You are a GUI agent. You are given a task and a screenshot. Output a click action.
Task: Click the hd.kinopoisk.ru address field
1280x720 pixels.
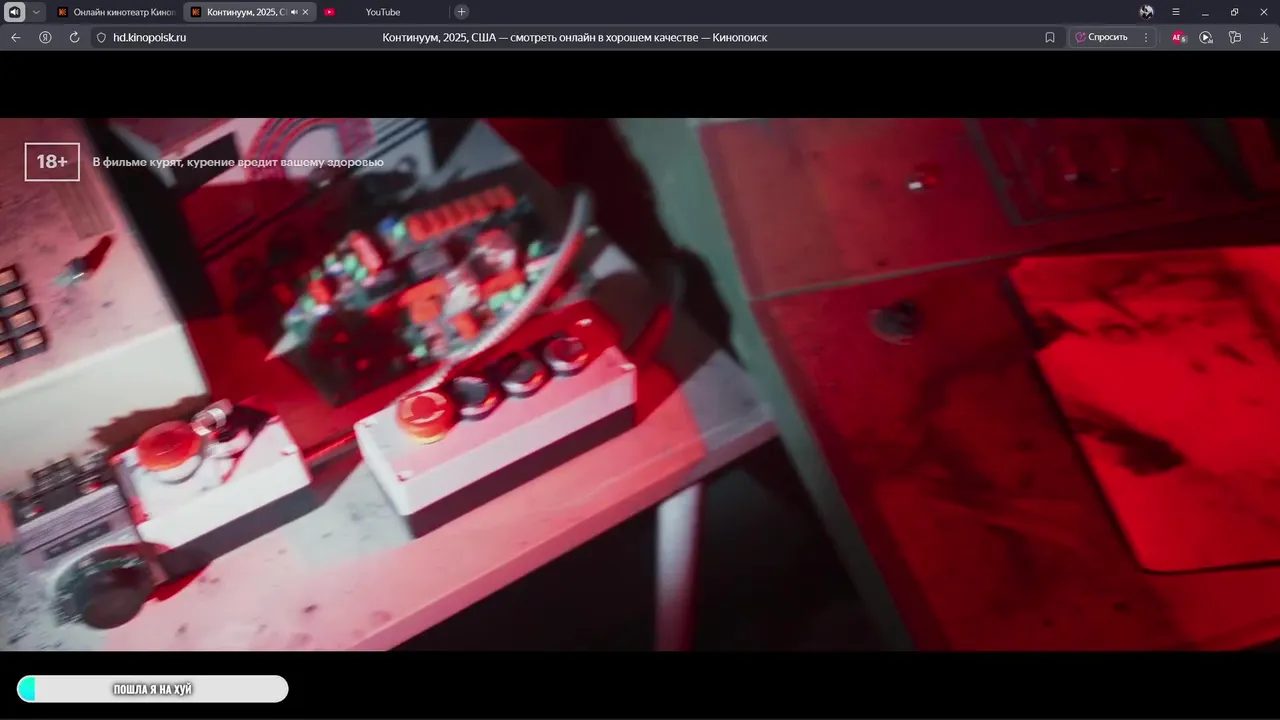click(x=149, y=37)
